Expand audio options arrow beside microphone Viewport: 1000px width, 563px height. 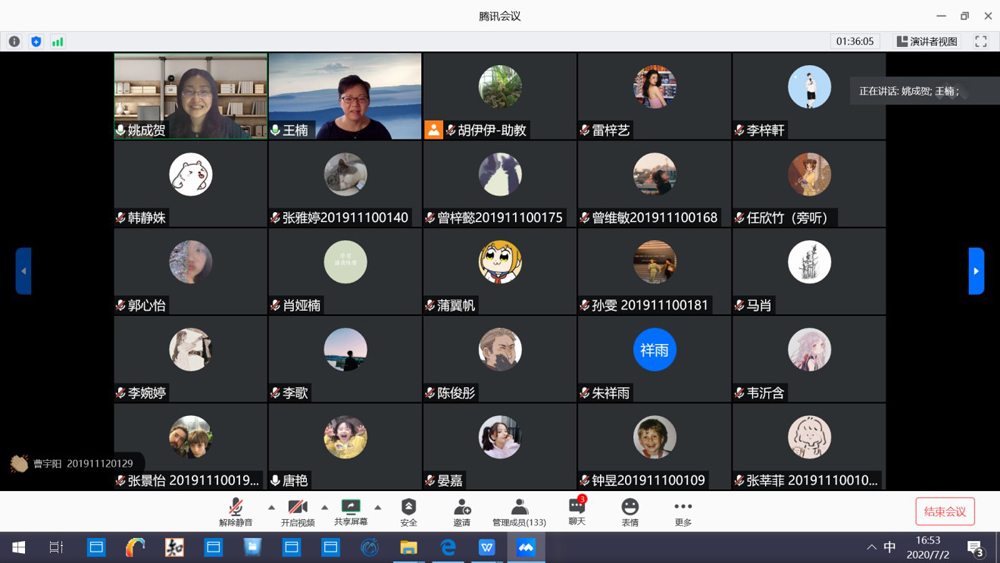pyautogui.click(x=271, y=507)
